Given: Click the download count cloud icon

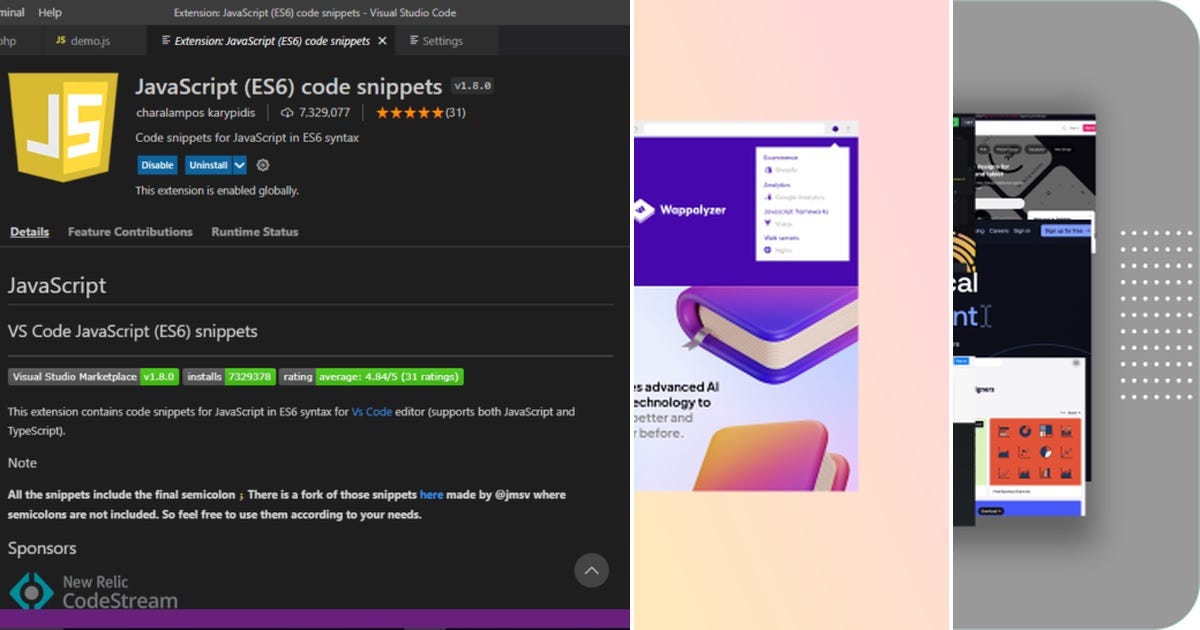Looking at the screenshot, I should (288, 113).
